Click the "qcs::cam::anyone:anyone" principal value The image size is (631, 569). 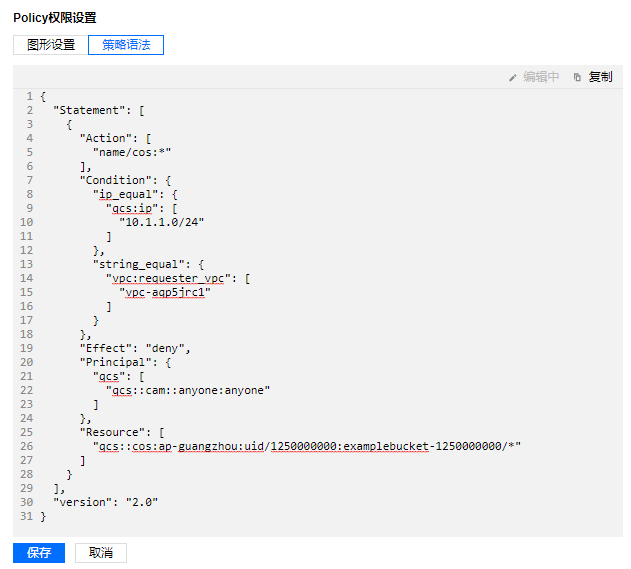click(x=188, y=390)
